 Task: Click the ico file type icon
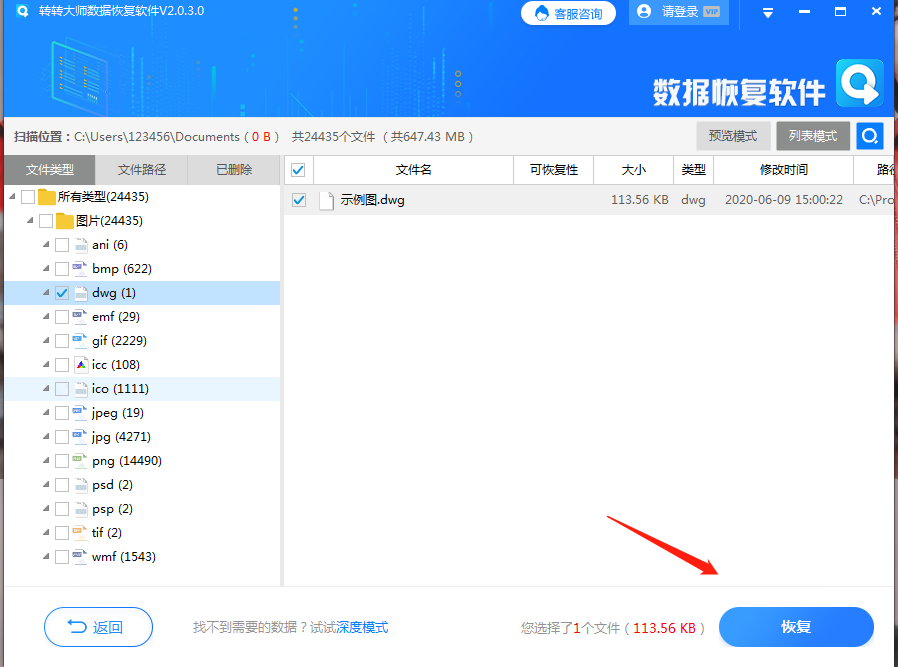(81, 389)
